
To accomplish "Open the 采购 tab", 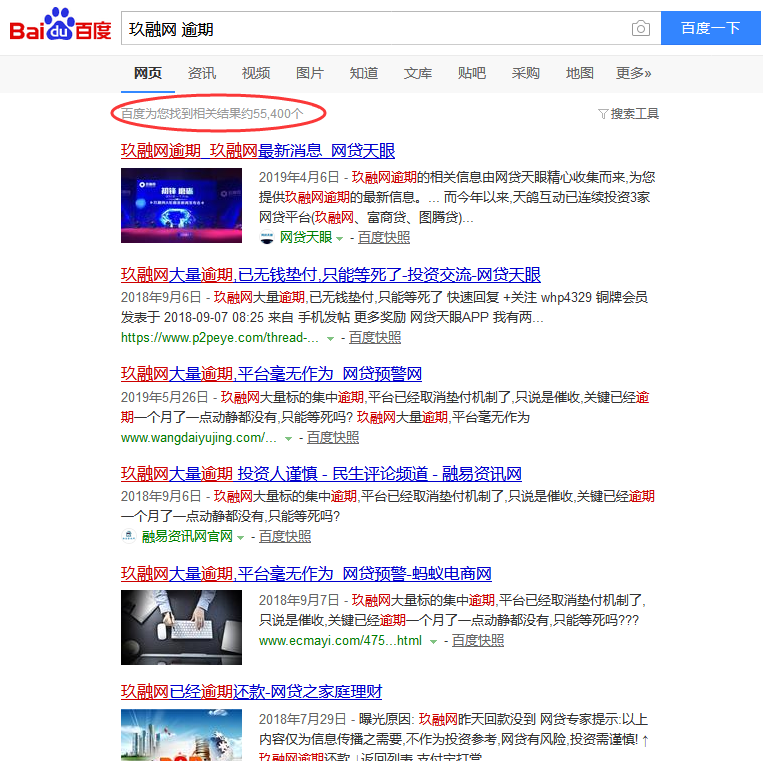I will pos(526,73).
